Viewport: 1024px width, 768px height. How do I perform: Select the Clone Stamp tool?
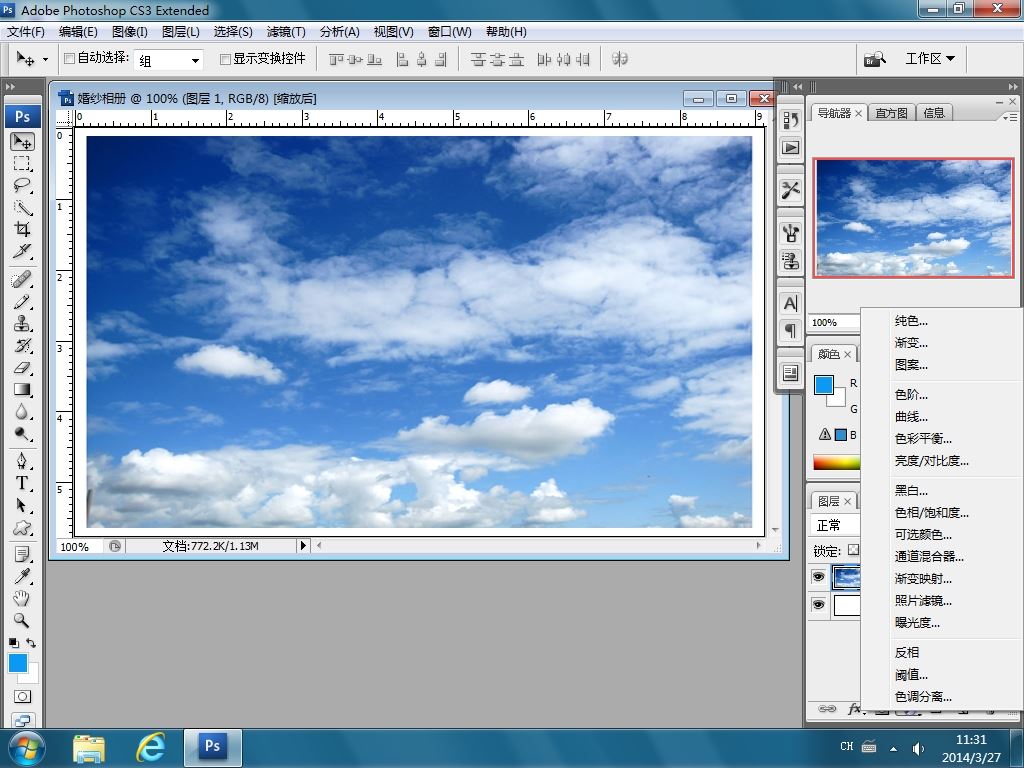tap(22, 324)
